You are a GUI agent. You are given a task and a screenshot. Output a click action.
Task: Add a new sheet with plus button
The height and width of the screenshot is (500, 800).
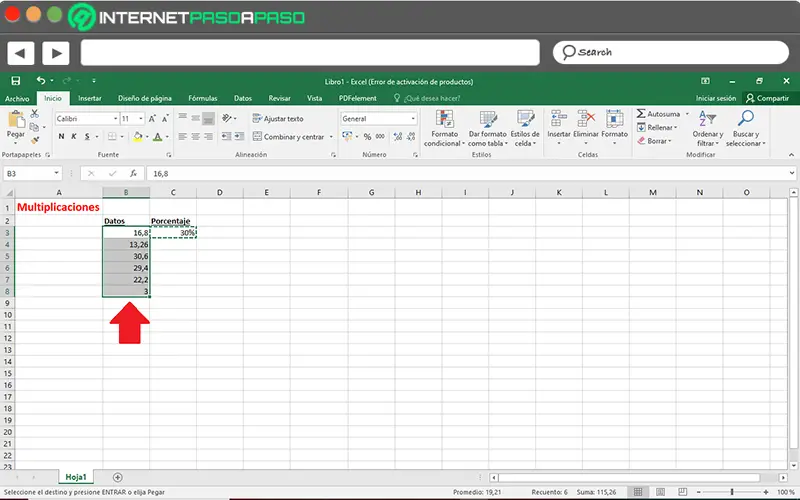[x=118, y=478]
